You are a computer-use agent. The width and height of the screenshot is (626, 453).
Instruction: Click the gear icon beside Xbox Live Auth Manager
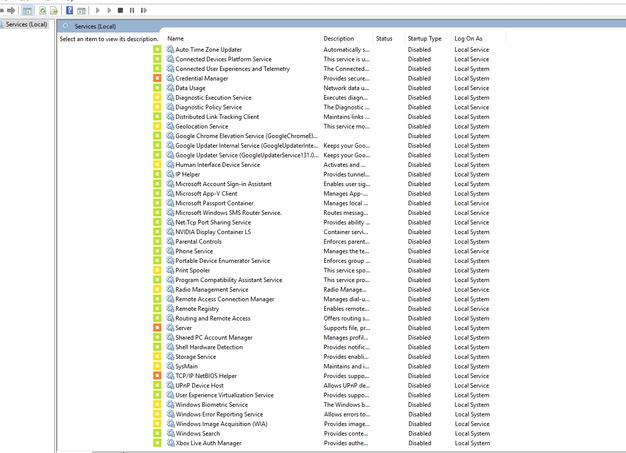click(170, 443)
